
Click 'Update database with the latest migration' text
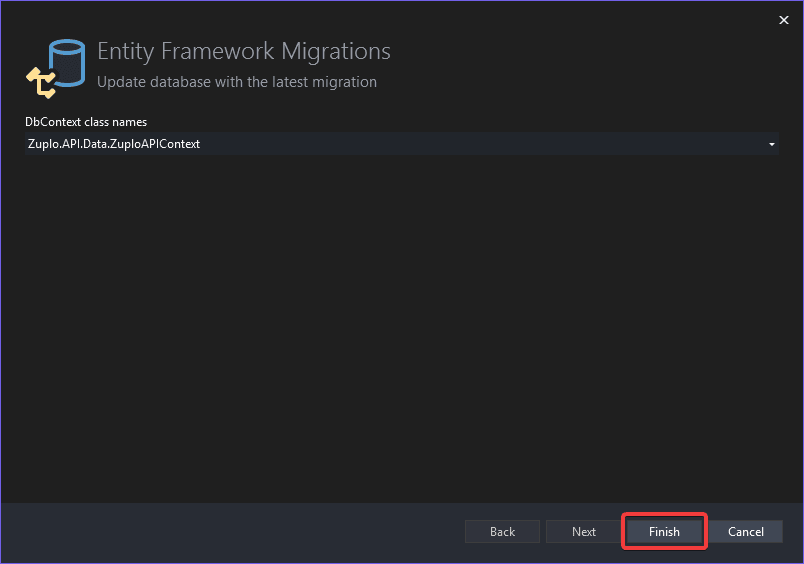point(237,82)
